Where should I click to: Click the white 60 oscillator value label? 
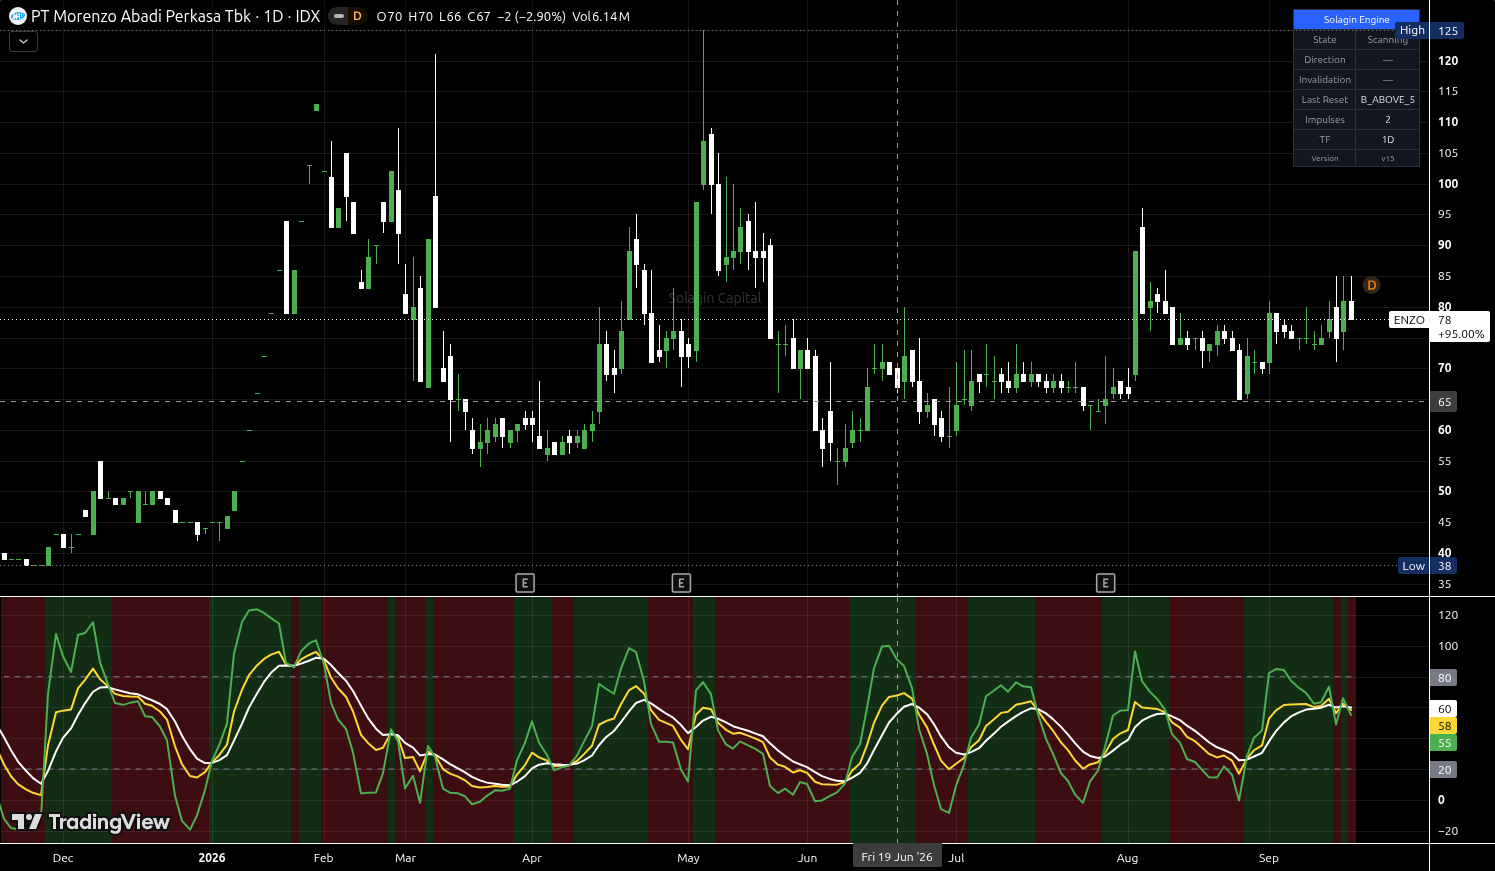tap(1444, 709)
